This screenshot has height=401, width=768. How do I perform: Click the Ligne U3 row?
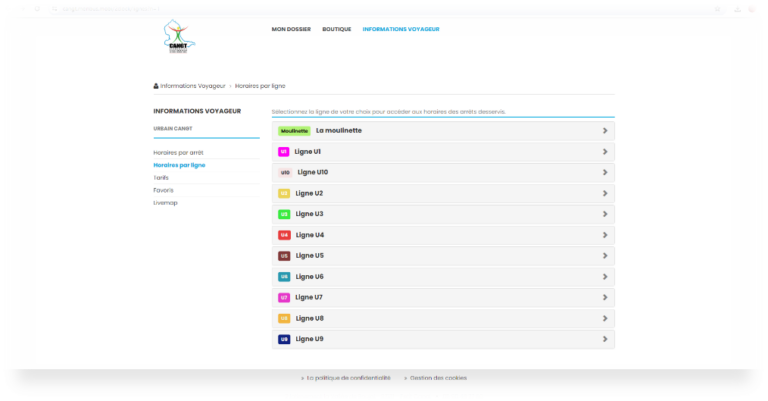[443, 214]
